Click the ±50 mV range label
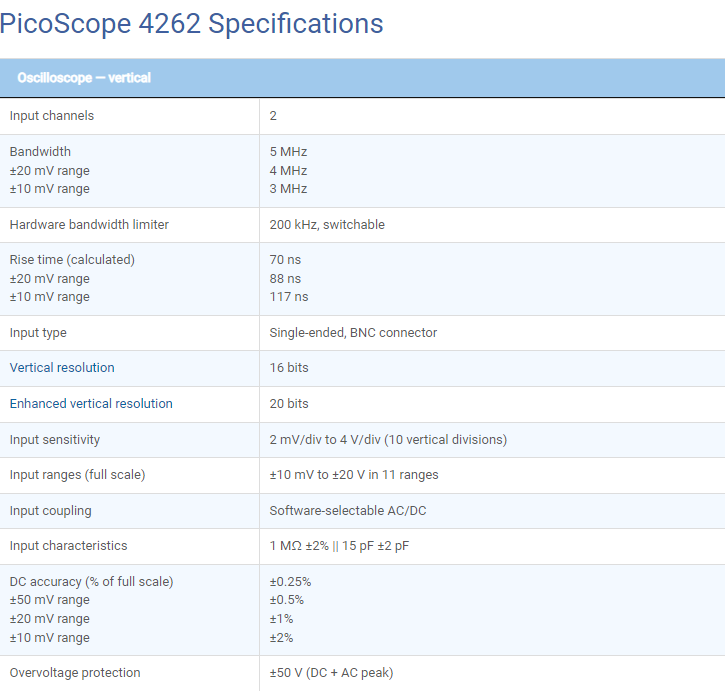The image size is (725, 694). tap(49, 600)
